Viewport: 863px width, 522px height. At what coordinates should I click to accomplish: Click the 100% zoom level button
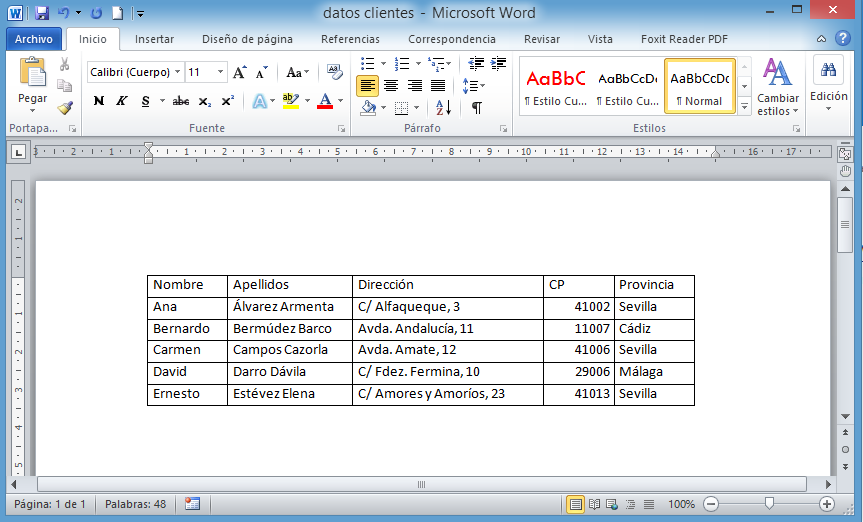click(x=681, y=504)
